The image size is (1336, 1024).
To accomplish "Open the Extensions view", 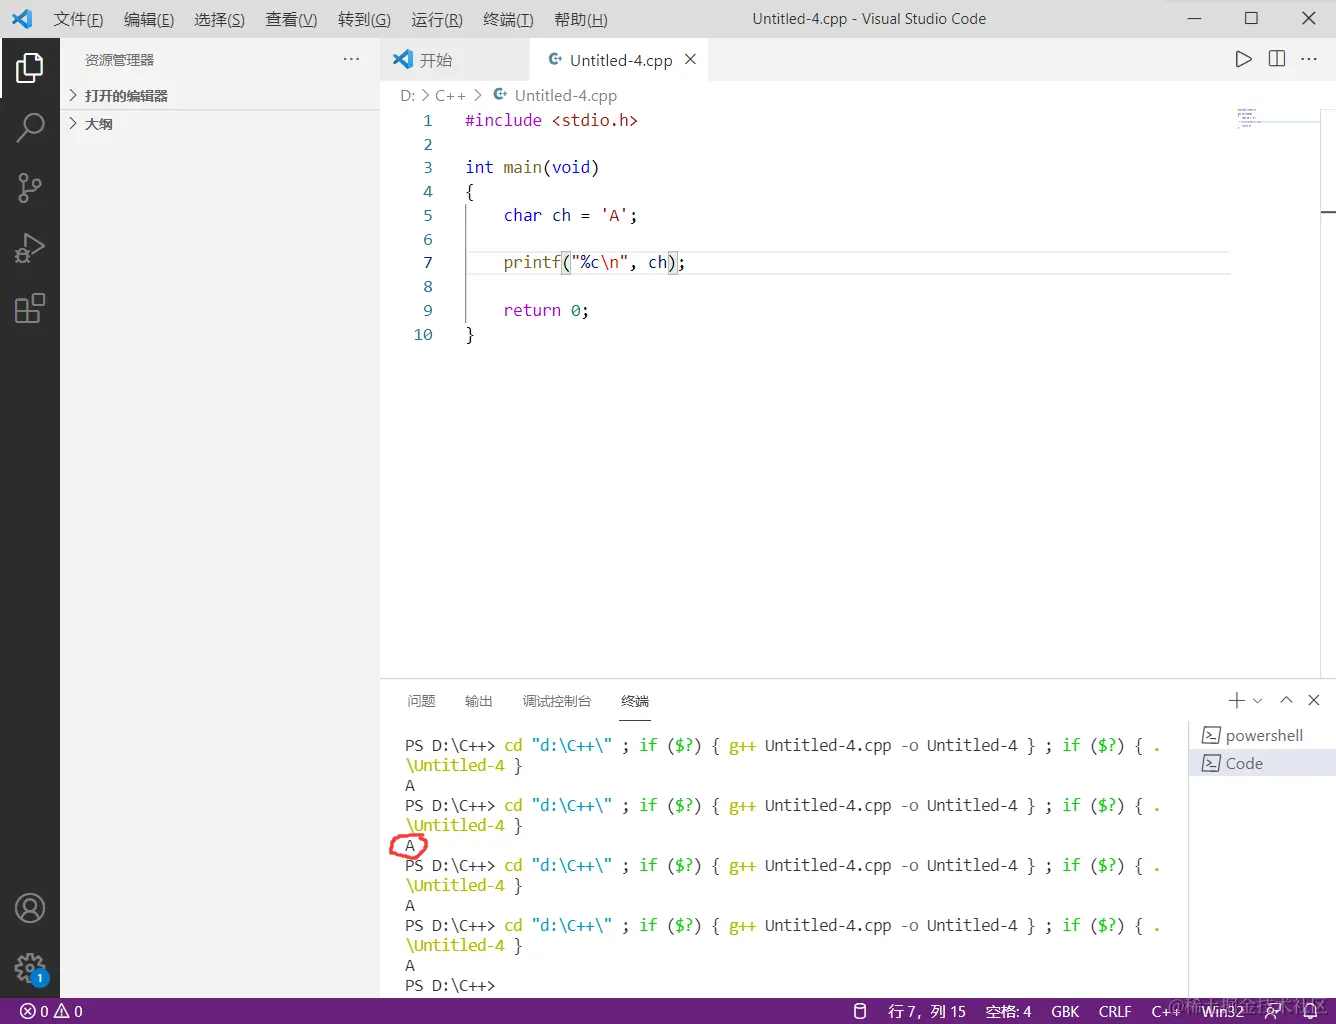I will [30, 308].
